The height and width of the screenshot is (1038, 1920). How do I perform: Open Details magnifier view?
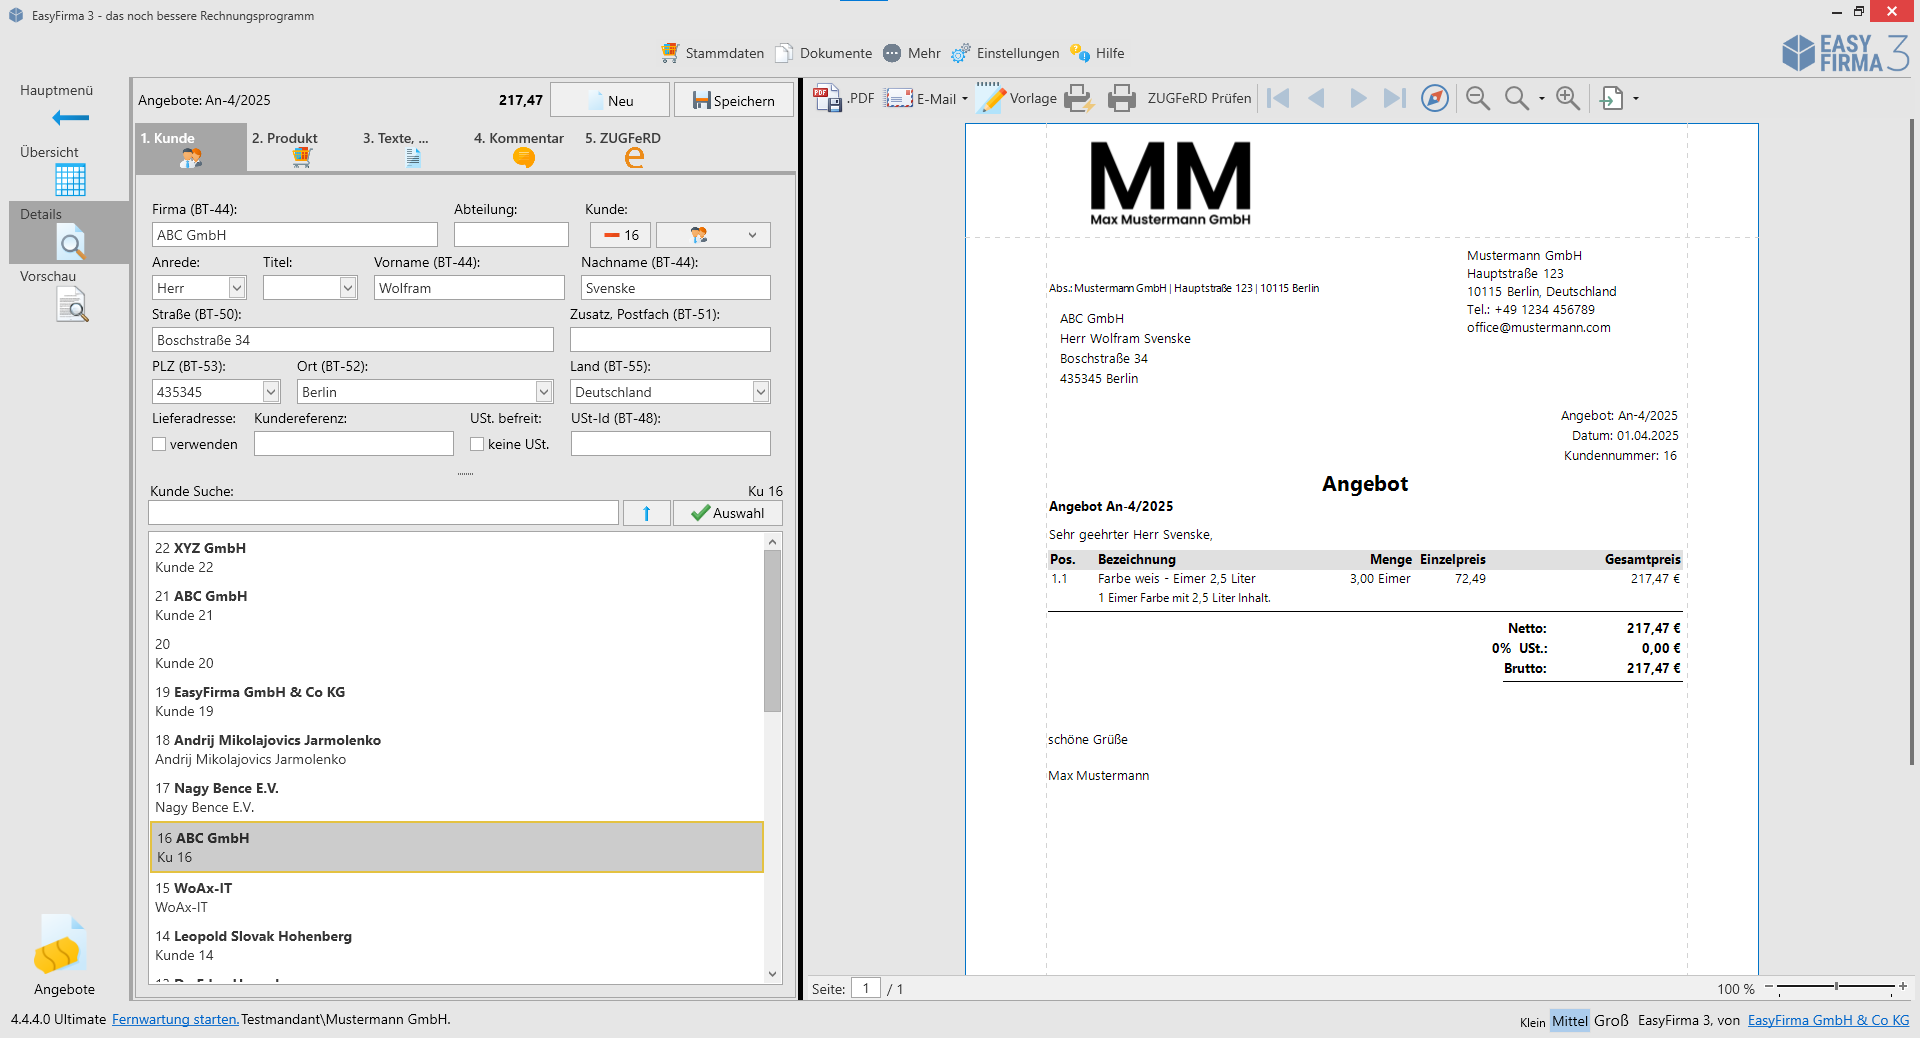click(x=70, y=242)
